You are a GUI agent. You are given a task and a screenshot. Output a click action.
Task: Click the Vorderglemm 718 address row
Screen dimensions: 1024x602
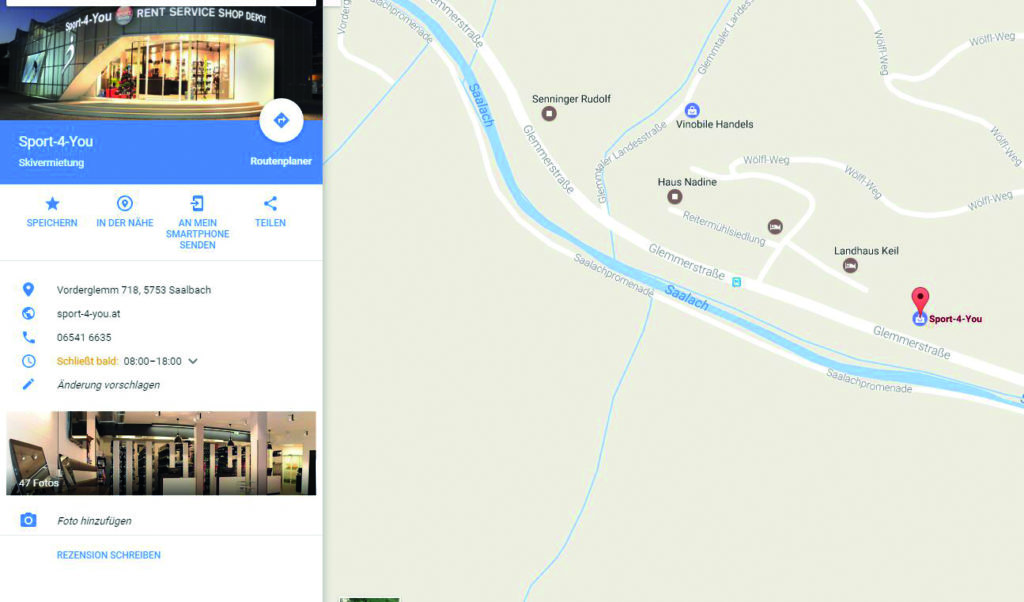tap(161, 290)
